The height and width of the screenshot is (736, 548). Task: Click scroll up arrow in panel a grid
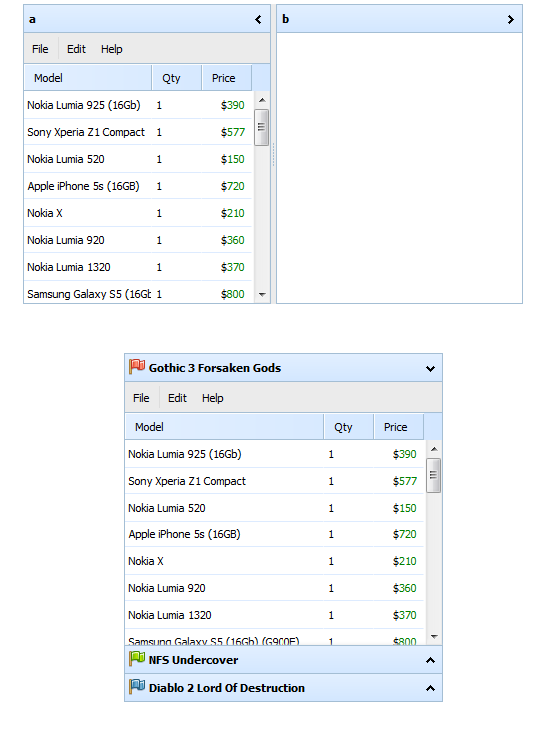coord(262,100)
